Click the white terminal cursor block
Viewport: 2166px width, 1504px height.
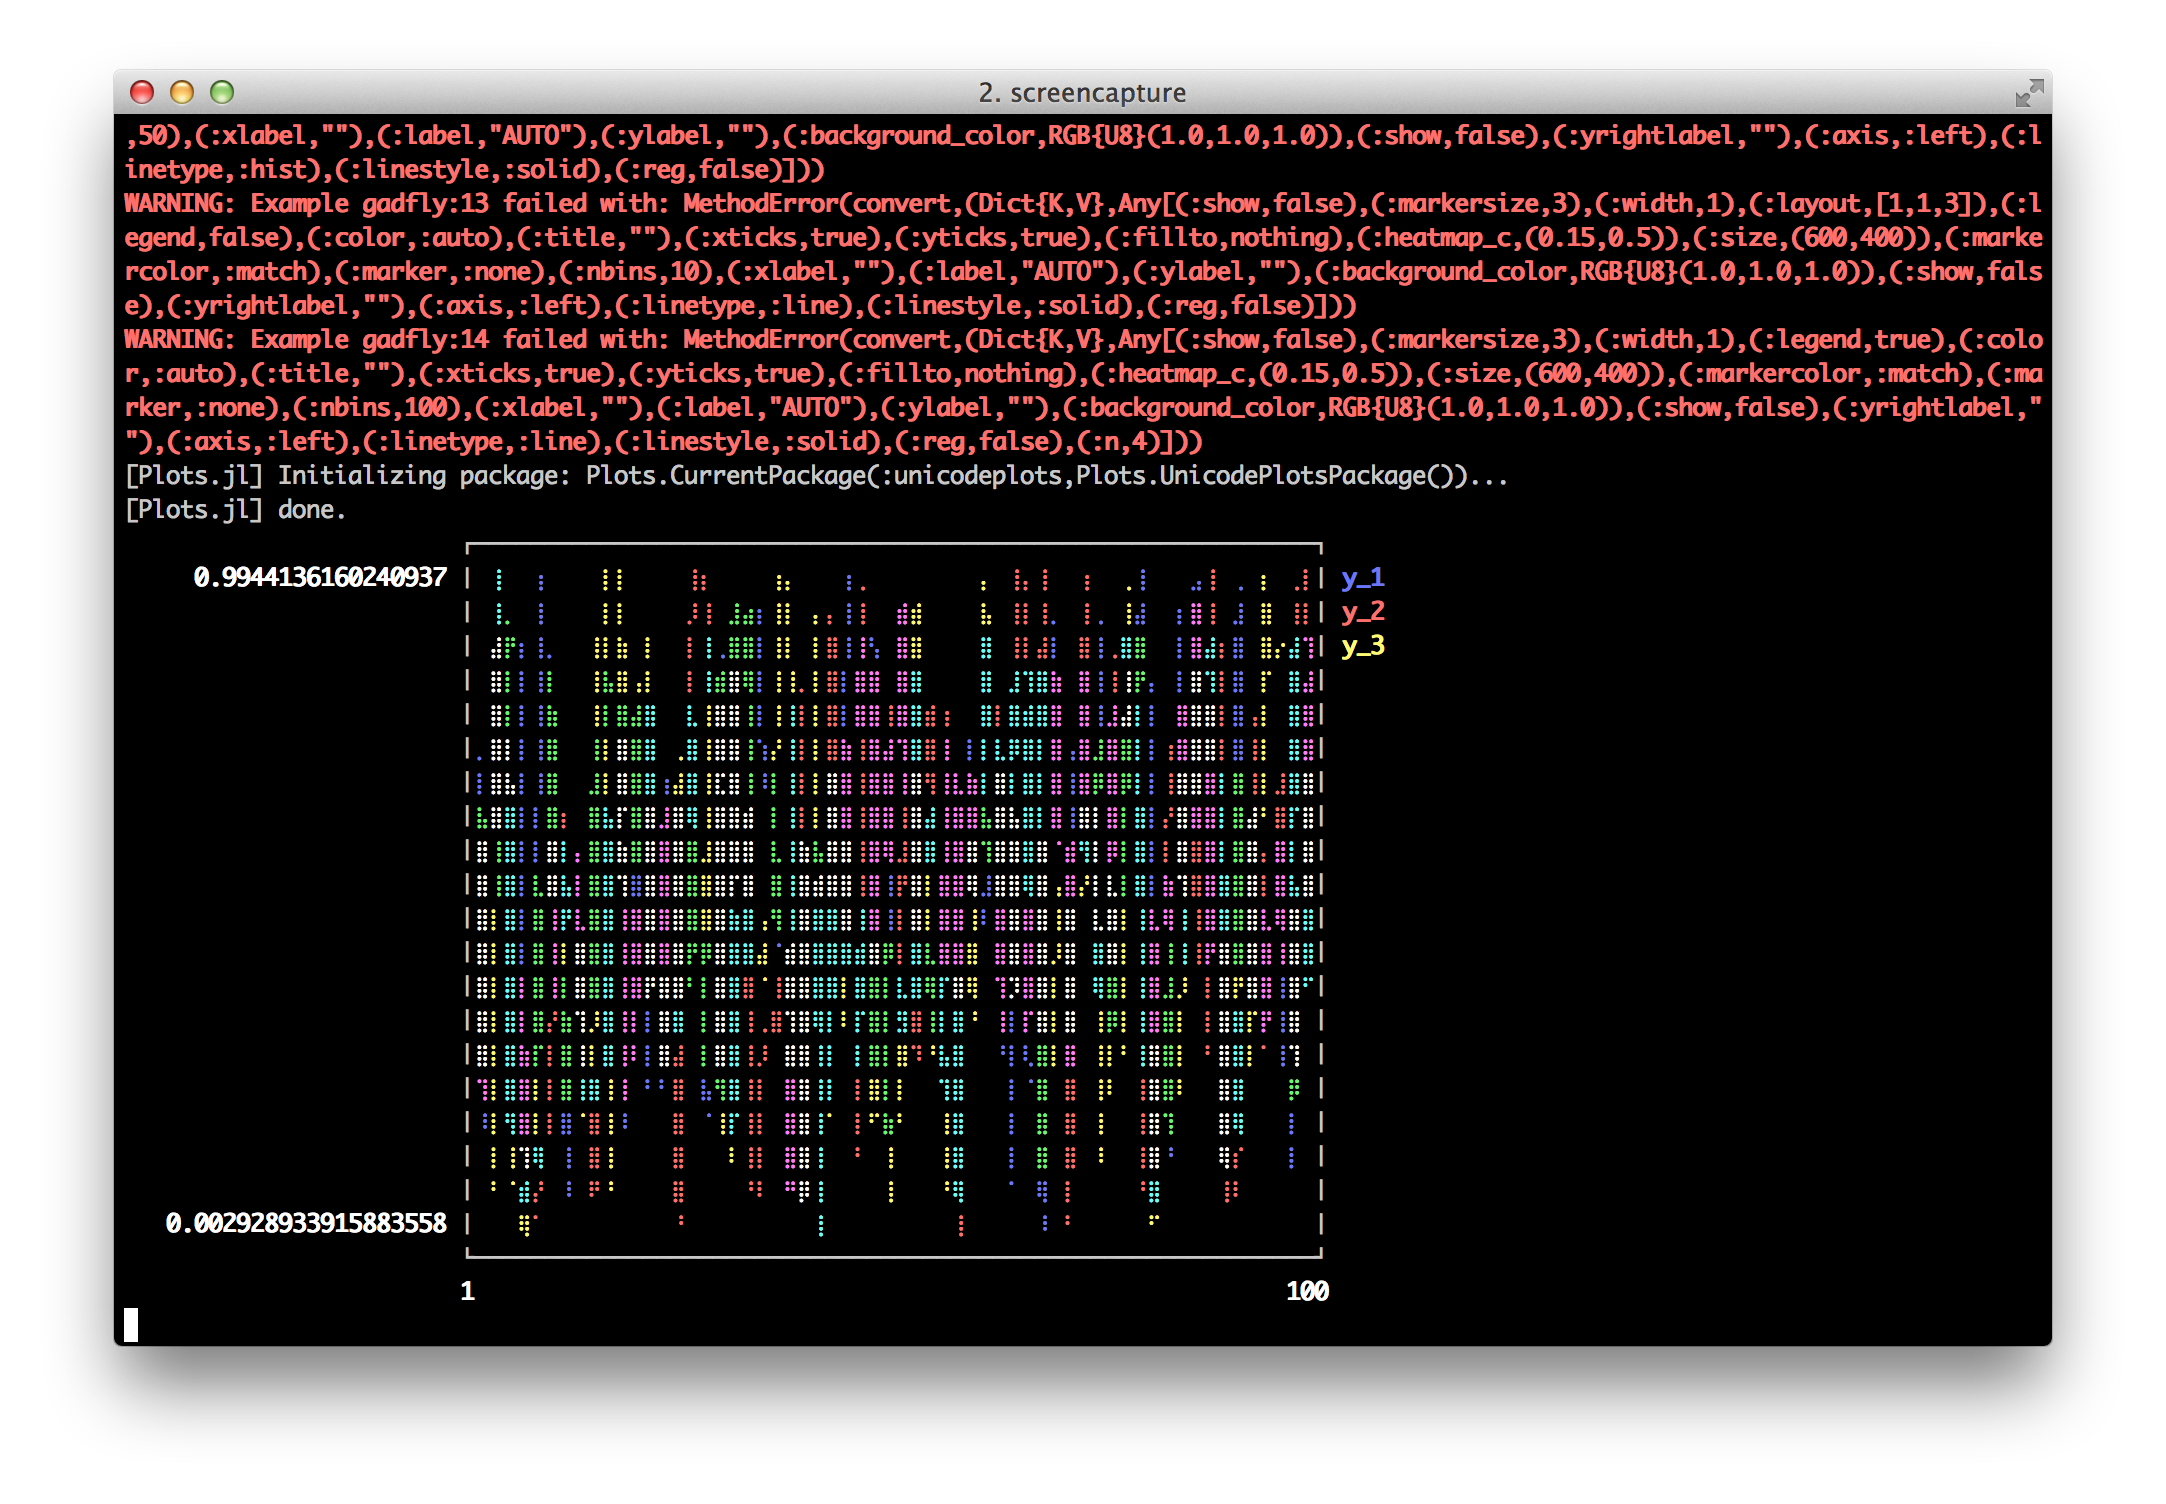click(131, 1325)
